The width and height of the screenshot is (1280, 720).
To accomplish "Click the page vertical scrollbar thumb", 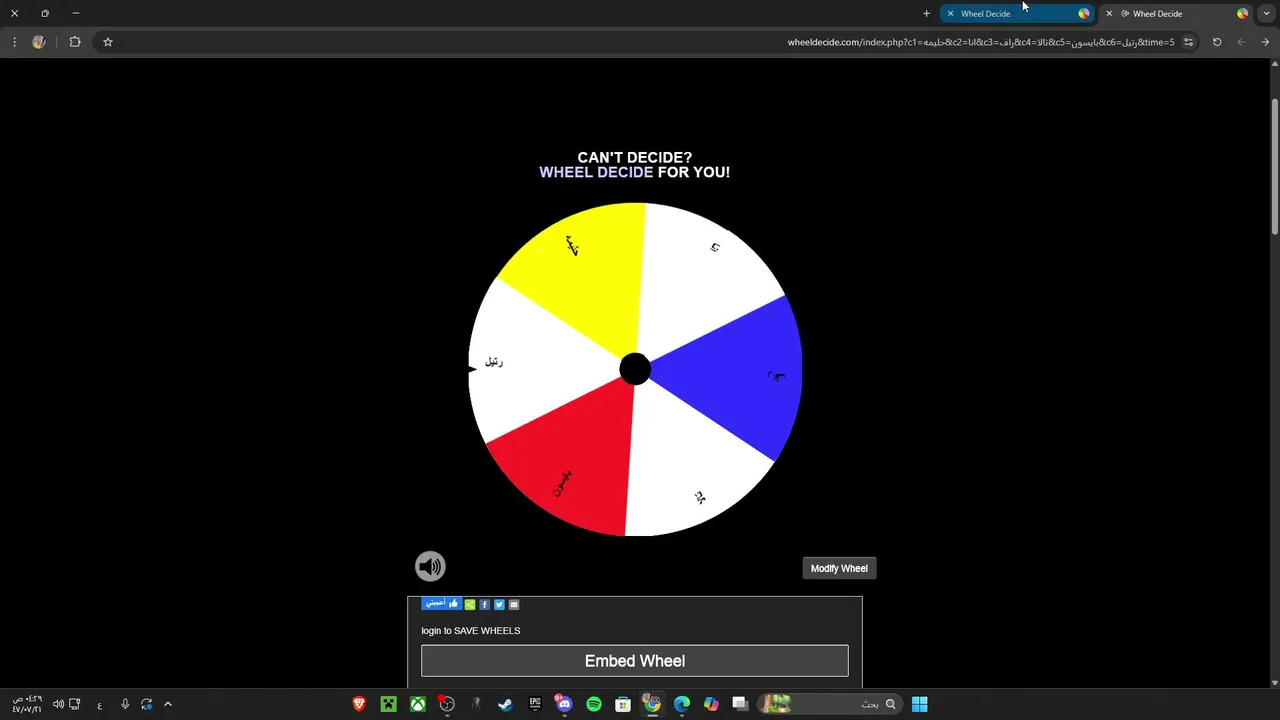I will point(1274,168).
